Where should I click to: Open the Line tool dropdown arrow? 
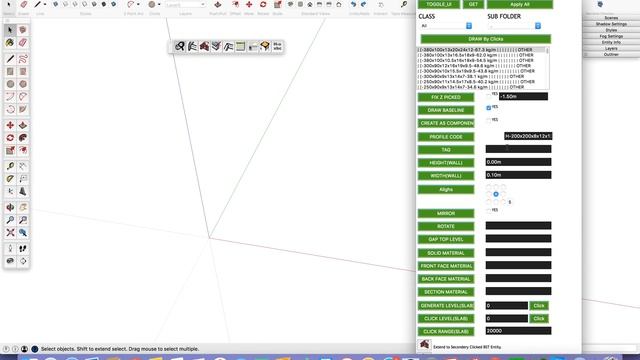pos(44,4)
